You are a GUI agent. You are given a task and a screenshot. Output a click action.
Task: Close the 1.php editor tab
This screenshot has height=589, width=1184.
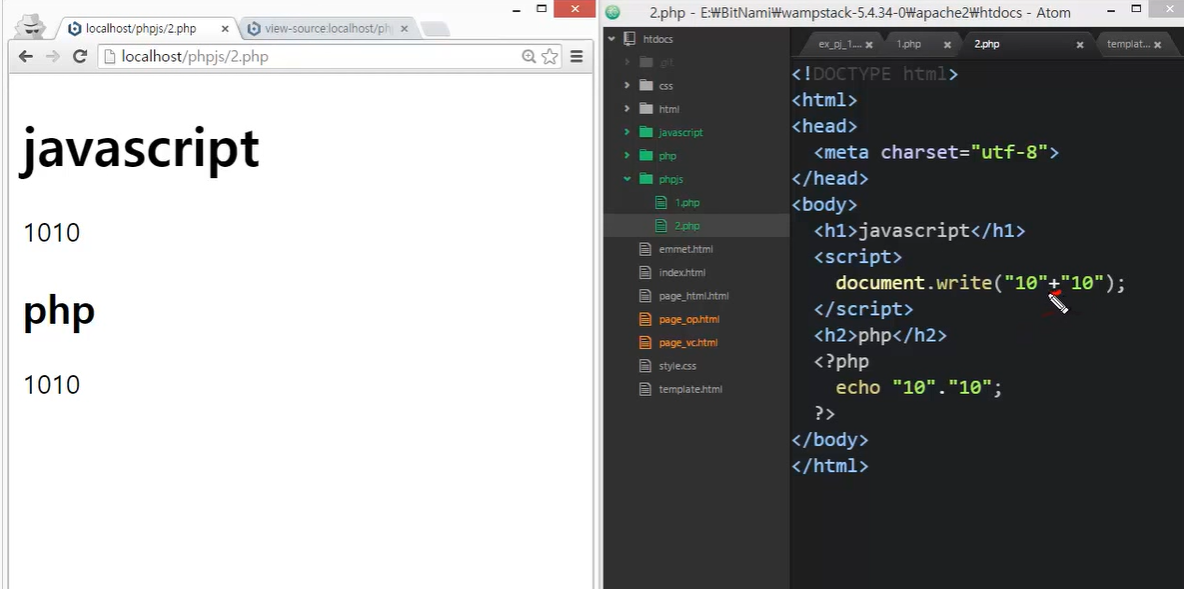[x=947, y=45]
